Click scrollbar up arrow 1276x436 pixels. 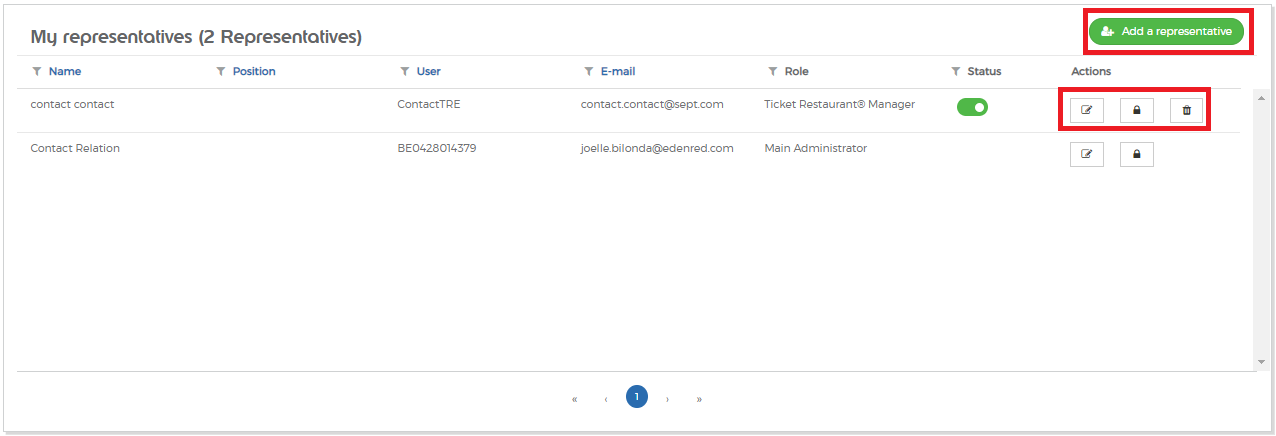click(1261, 97)
